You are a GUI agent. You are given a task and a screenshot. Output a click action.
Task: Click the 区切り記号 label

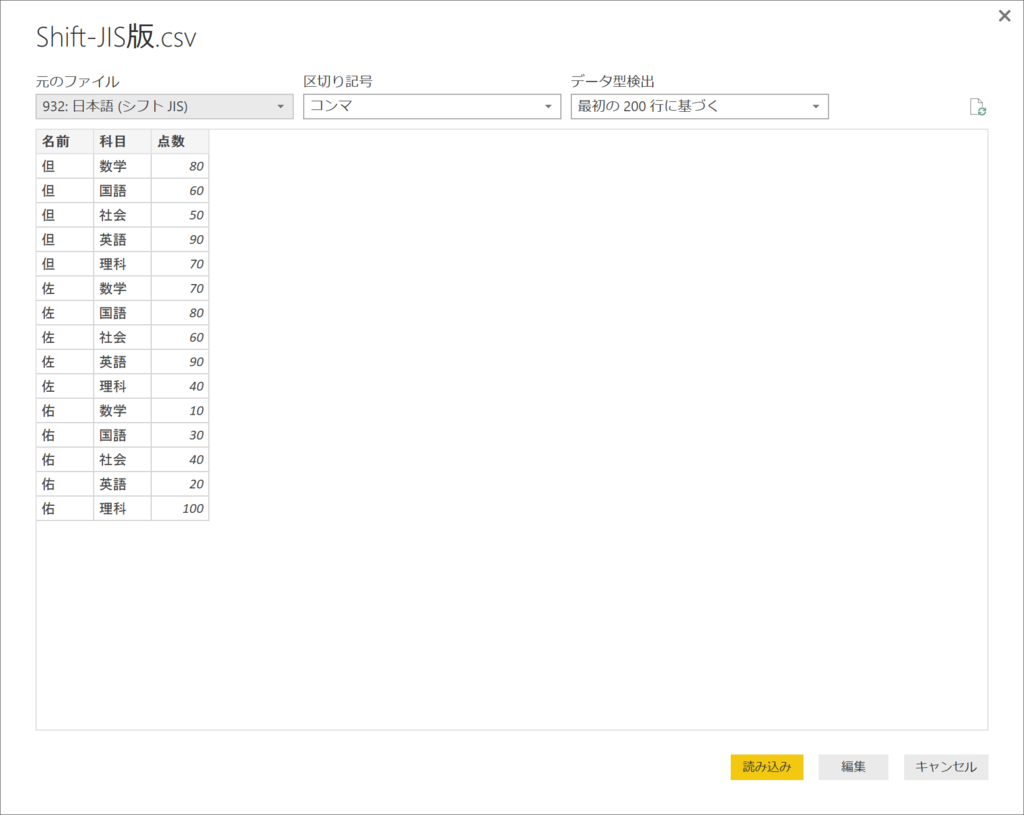point(338,82)
